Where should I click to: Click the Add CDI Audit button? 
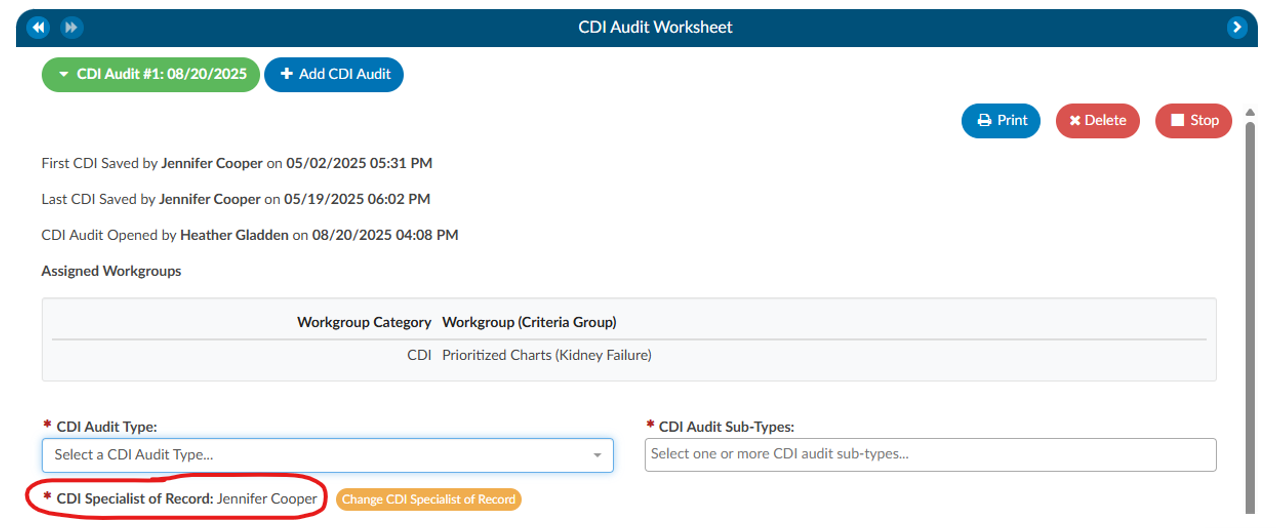coord(334,74)
